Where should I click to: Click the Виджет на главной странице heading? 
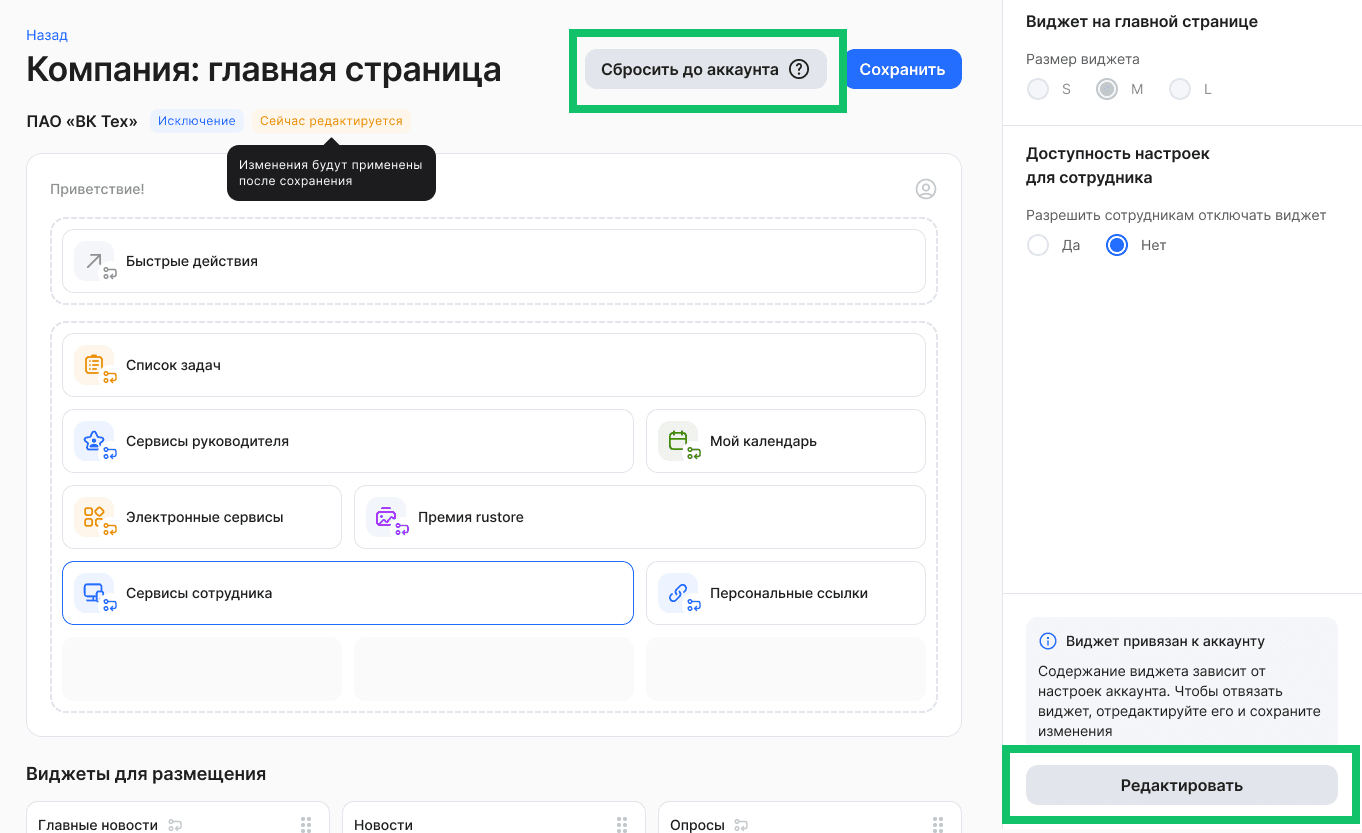(x=1142, y=21)
